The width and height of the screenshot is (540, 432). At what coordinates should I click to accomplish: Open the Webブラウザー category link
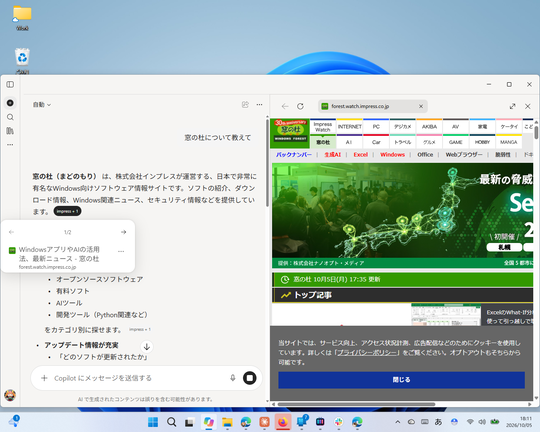point(464,155)
